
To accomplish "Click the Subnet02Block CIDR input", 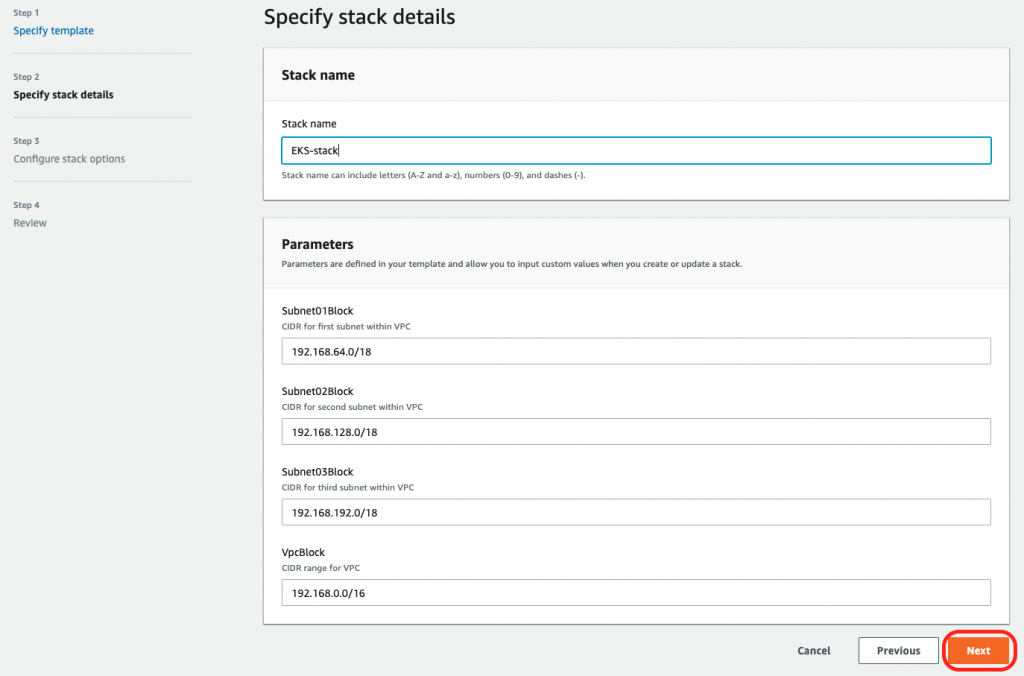I will (x=635, y=431).
